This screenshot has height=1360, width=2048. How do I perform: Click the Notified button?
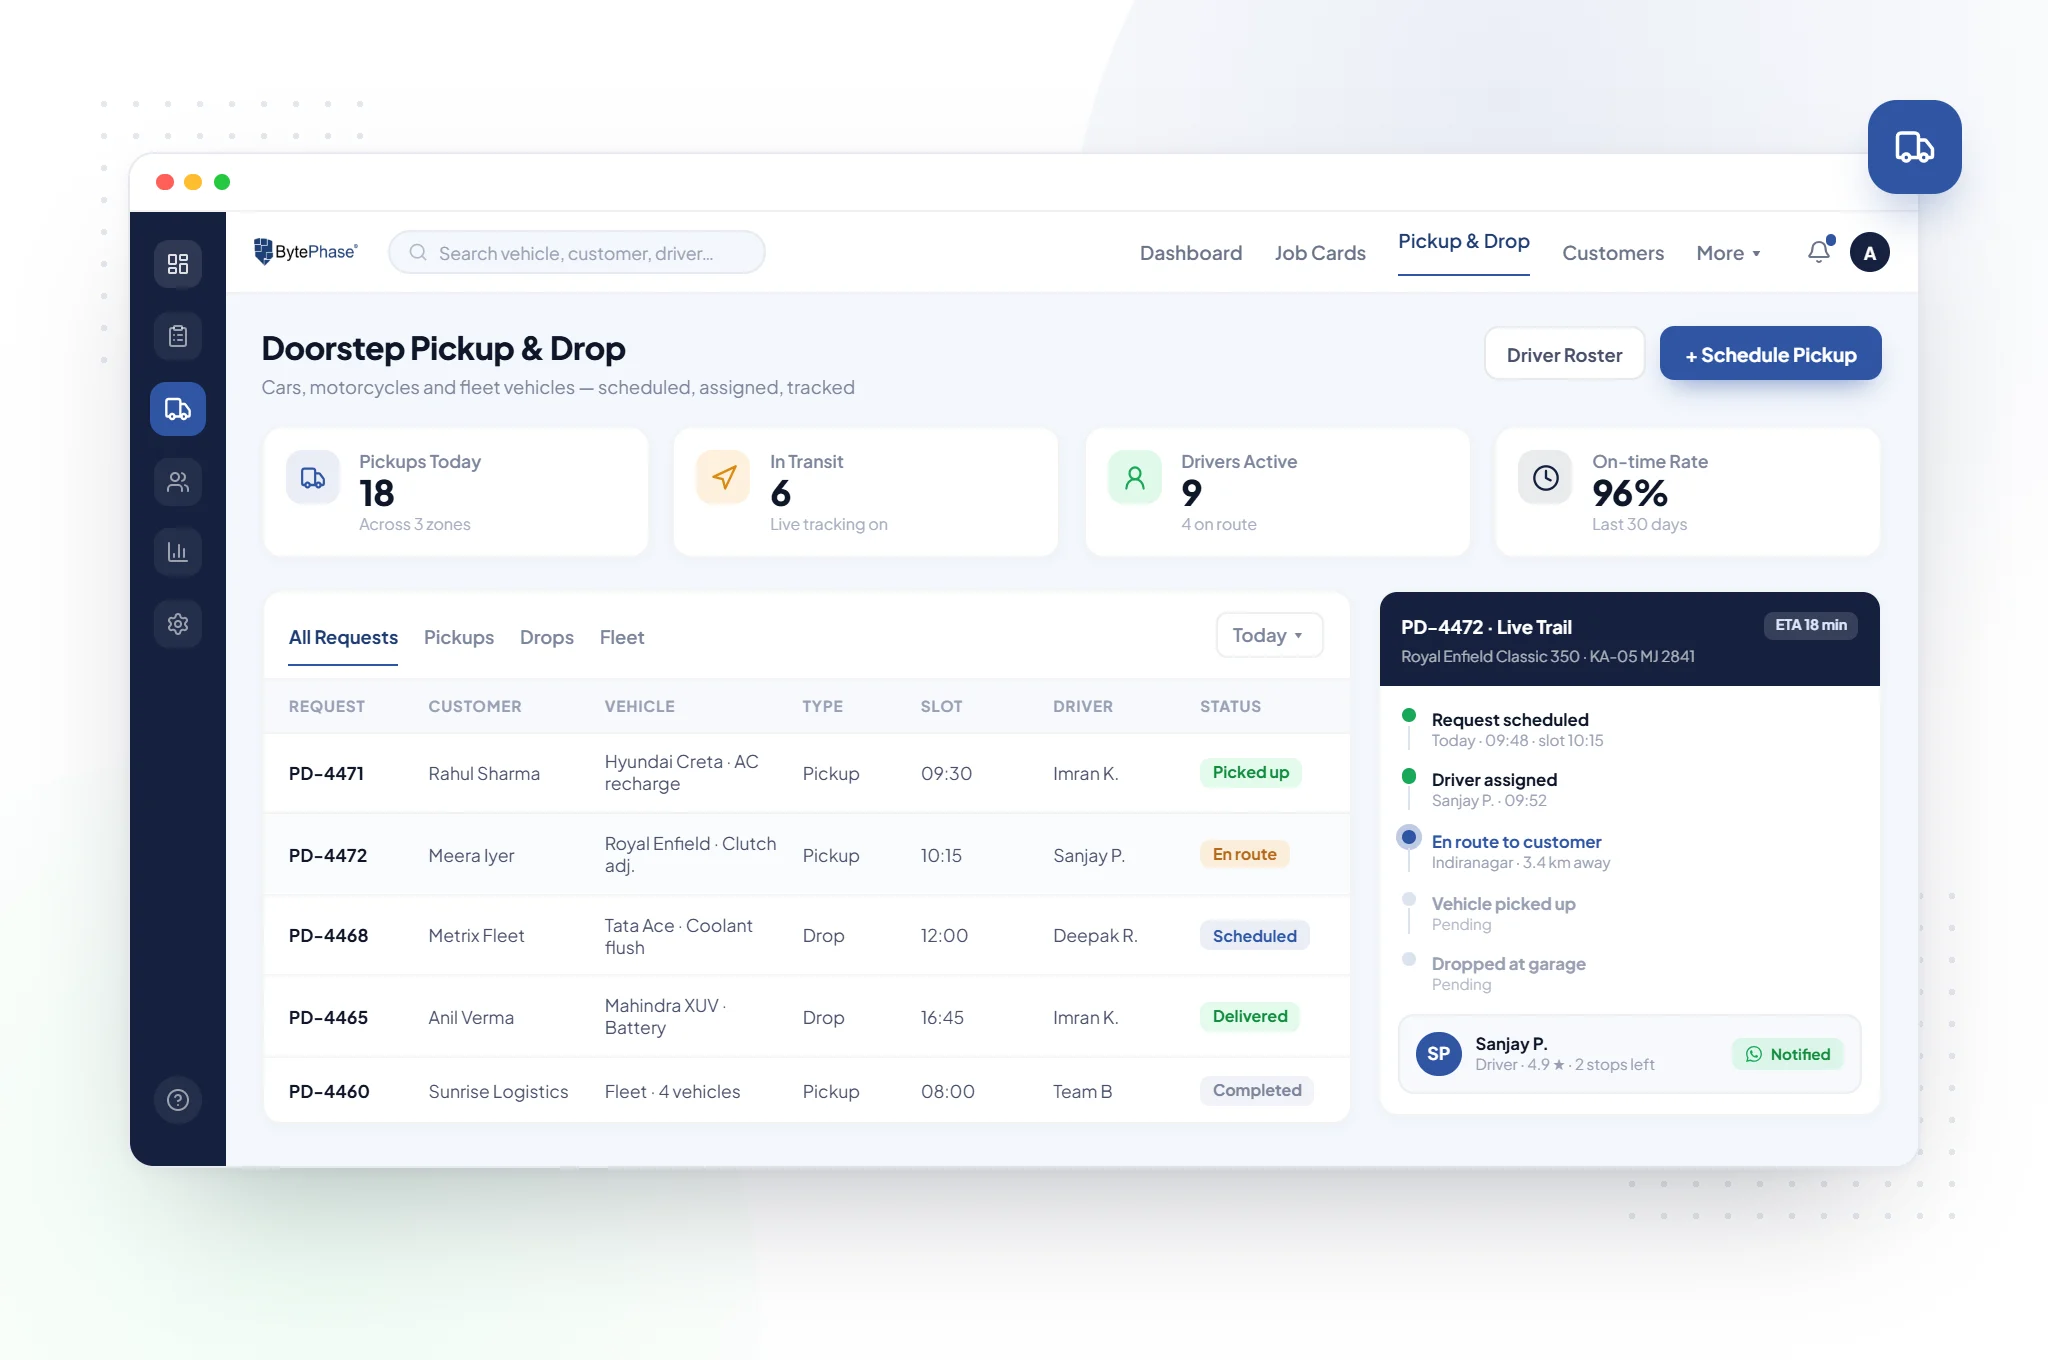coord(1788,1054)
